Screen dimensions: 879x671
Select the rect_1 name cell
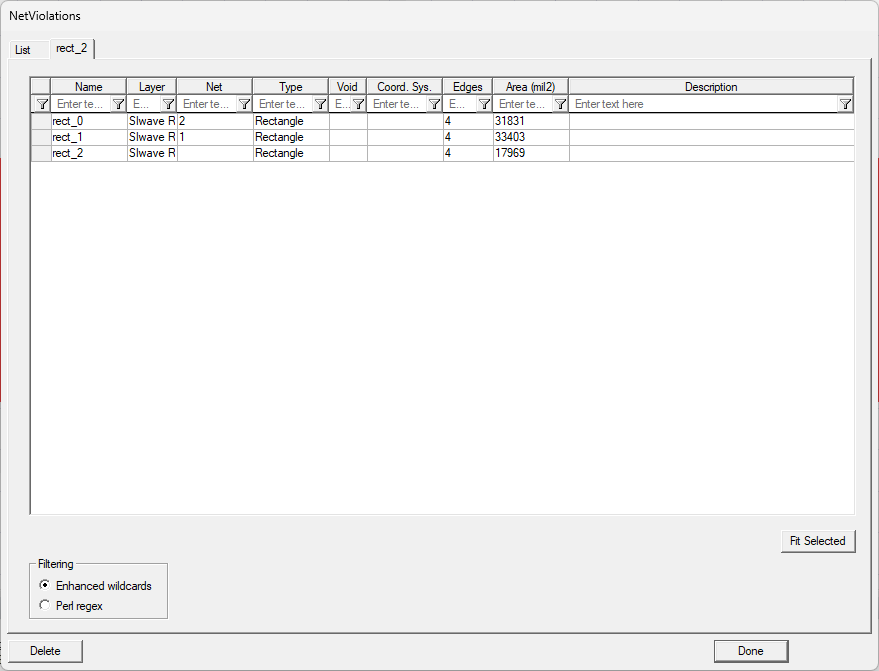(89, 137)
